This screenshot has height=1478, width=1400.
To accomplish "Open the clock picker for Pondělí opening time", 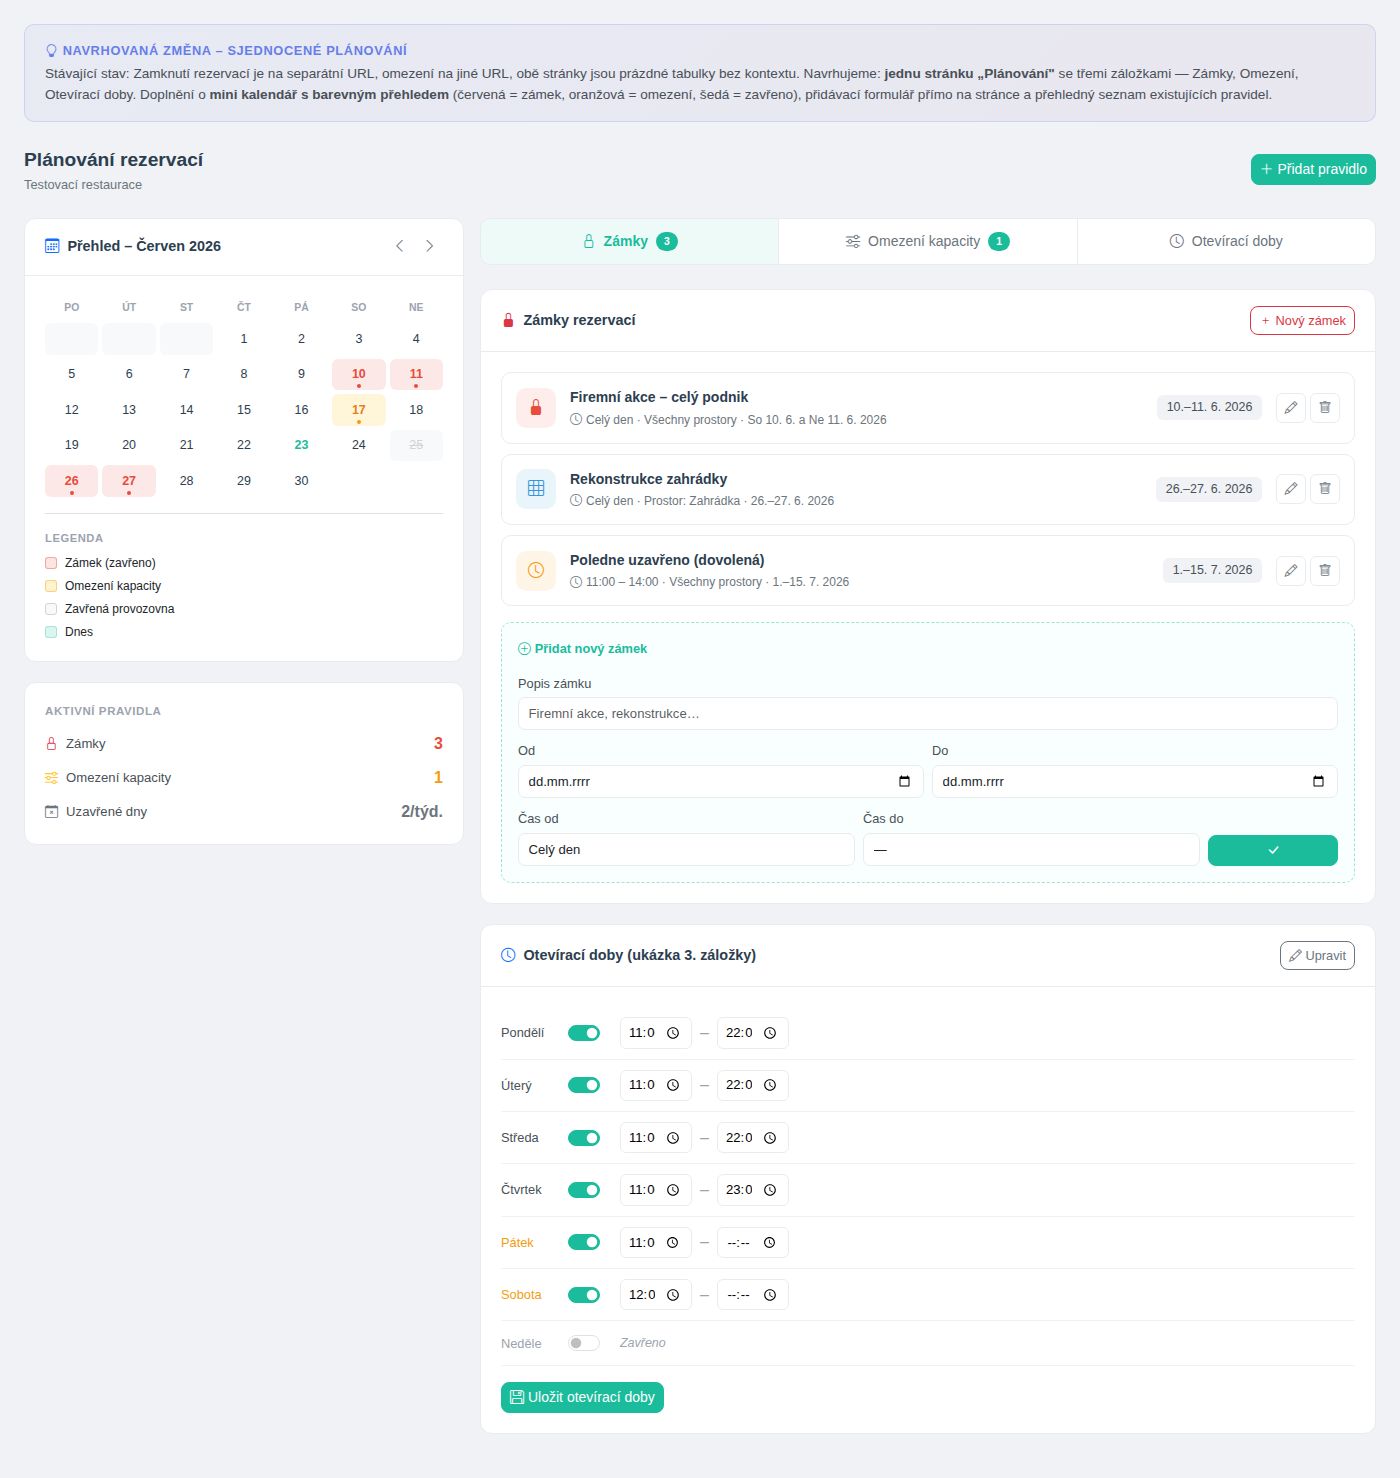I will [x=673, y=1033].
